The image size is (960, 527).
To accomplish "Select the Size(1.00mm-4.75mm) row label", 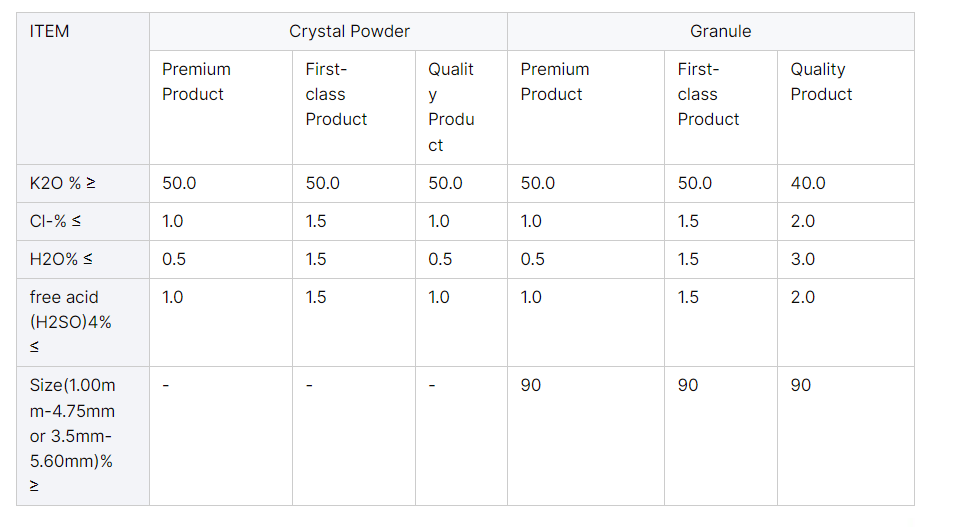I will coord(72,436).
